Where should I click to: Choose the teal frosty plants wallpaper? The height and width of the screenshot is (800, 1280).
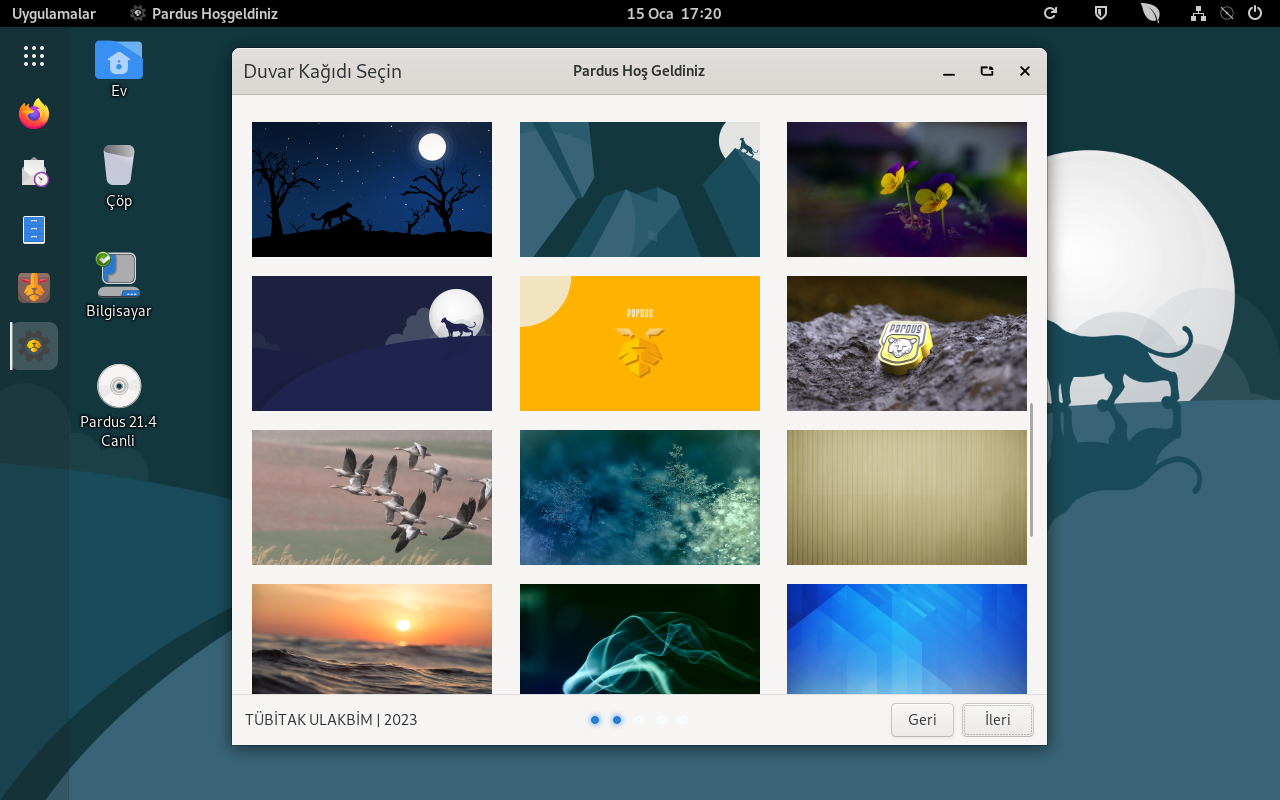click(x=640, y=497)
